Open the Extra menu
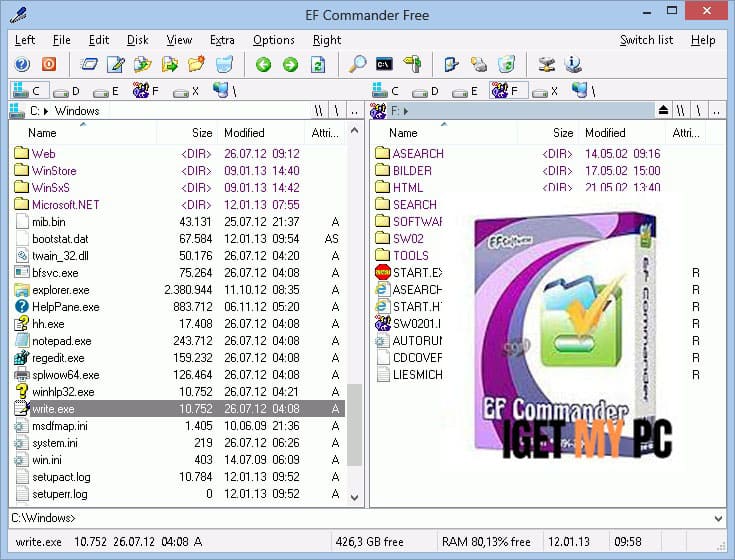The image size is (735, 560). [222, 40]
